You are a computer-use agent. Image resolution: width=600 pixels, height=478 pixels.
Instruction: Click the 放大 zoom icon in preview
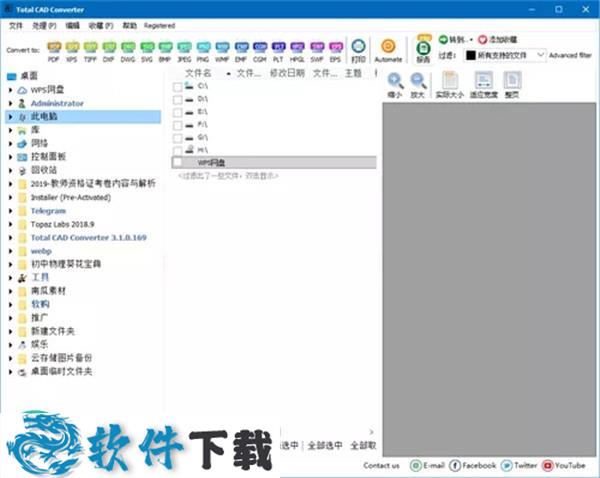tap(418, 85)
